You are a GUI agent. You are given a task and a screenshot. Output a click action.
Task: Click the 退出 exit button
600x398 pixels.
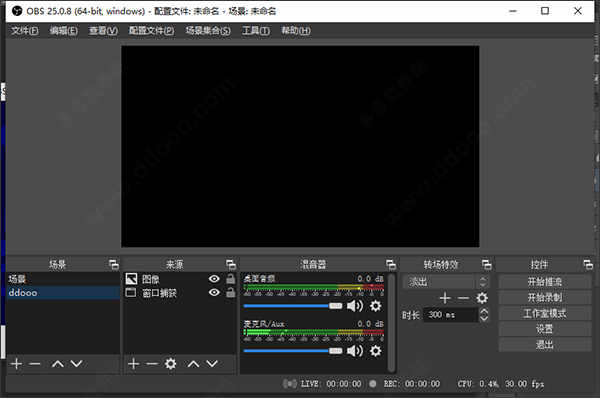tap(545, 345)
